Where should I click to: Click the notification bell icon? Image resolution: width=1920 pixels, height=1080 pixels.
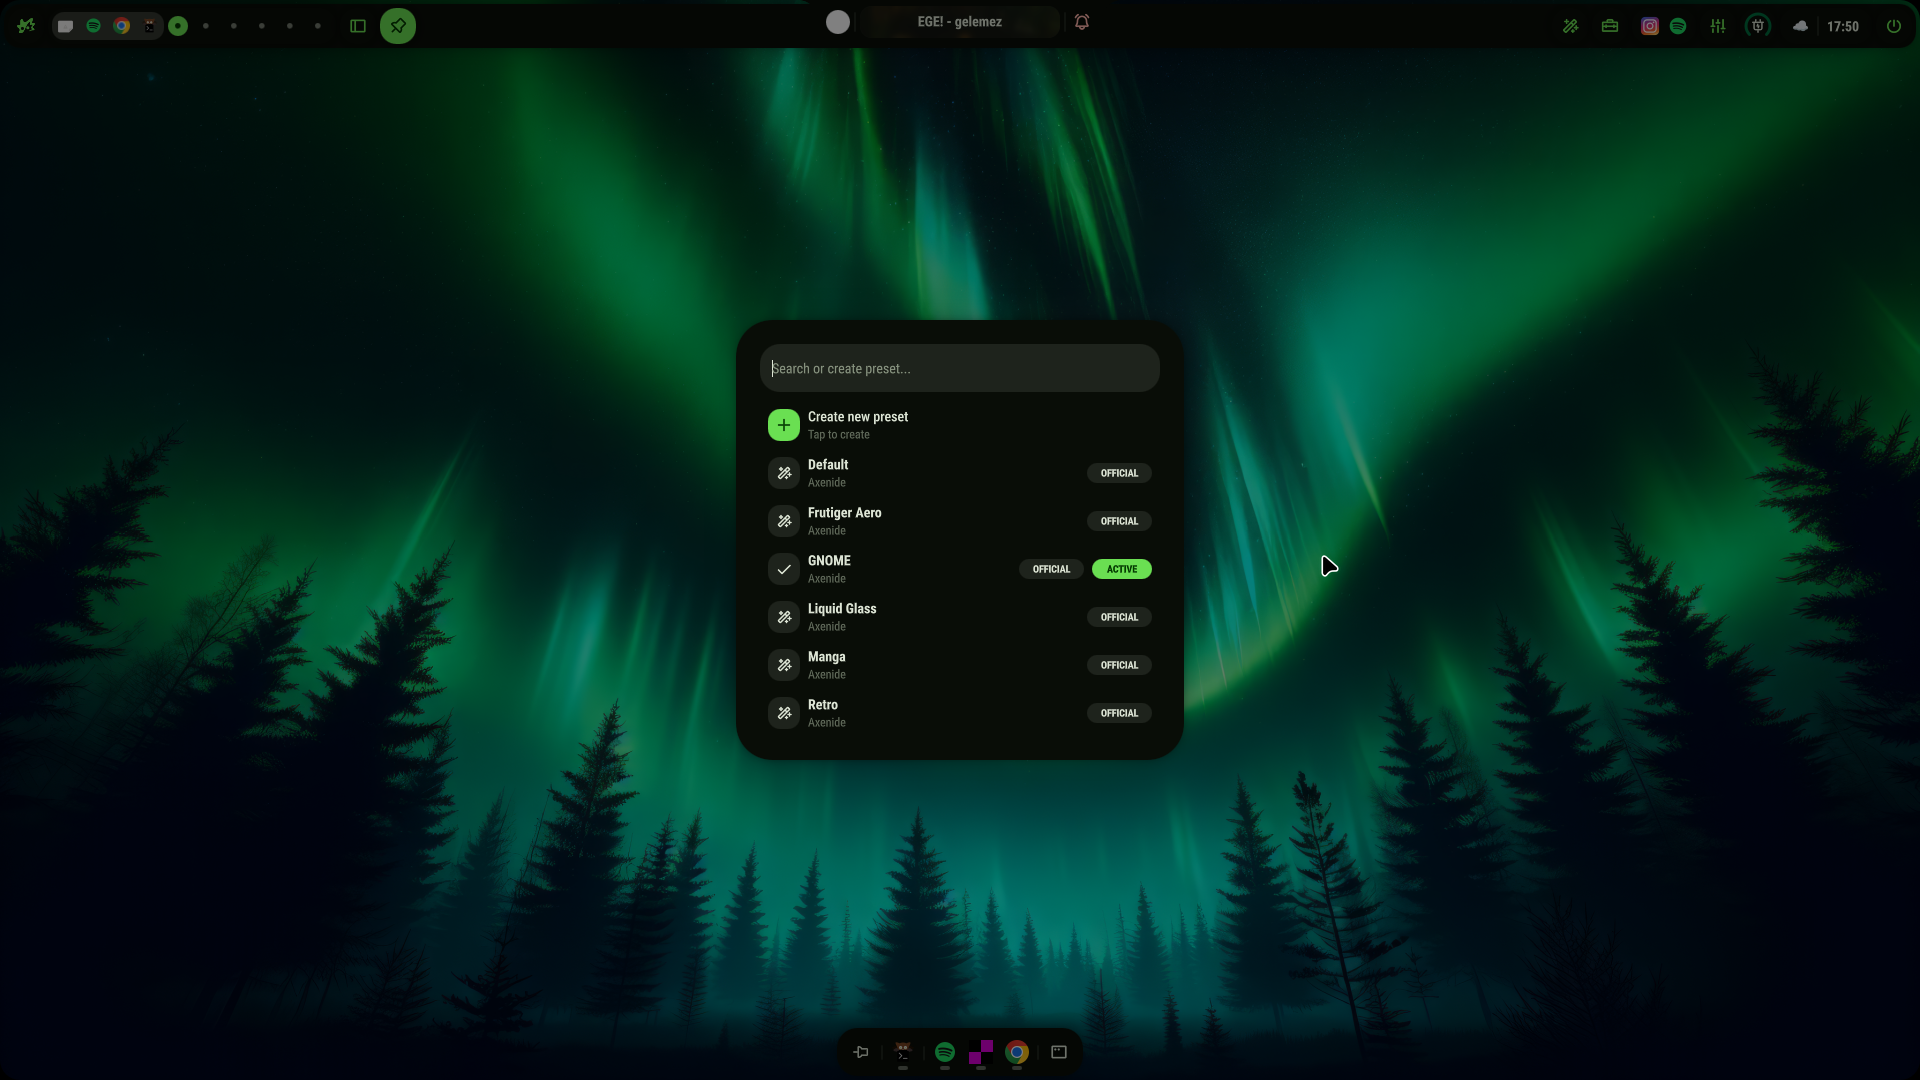[x=1081, y=22]
